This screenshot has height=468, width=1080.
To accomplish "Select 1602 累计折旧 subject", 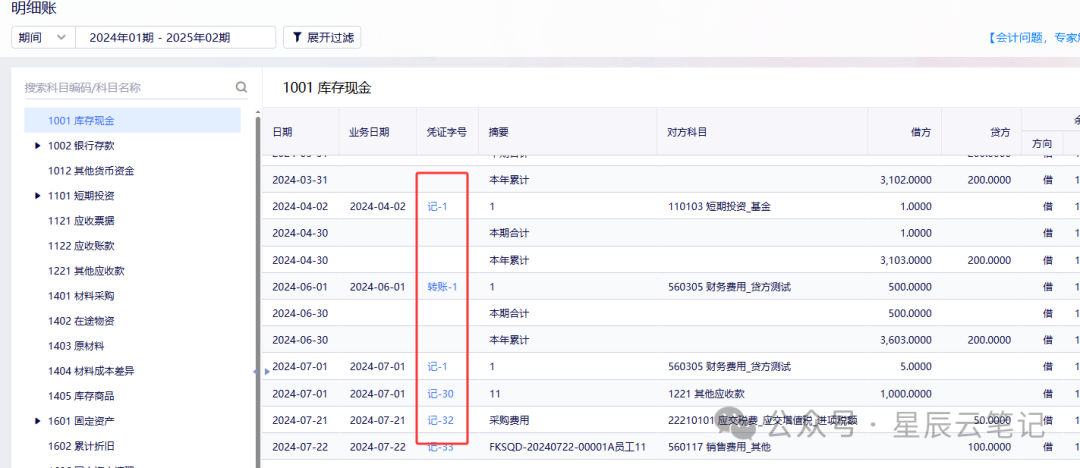I will pos(81,446).
